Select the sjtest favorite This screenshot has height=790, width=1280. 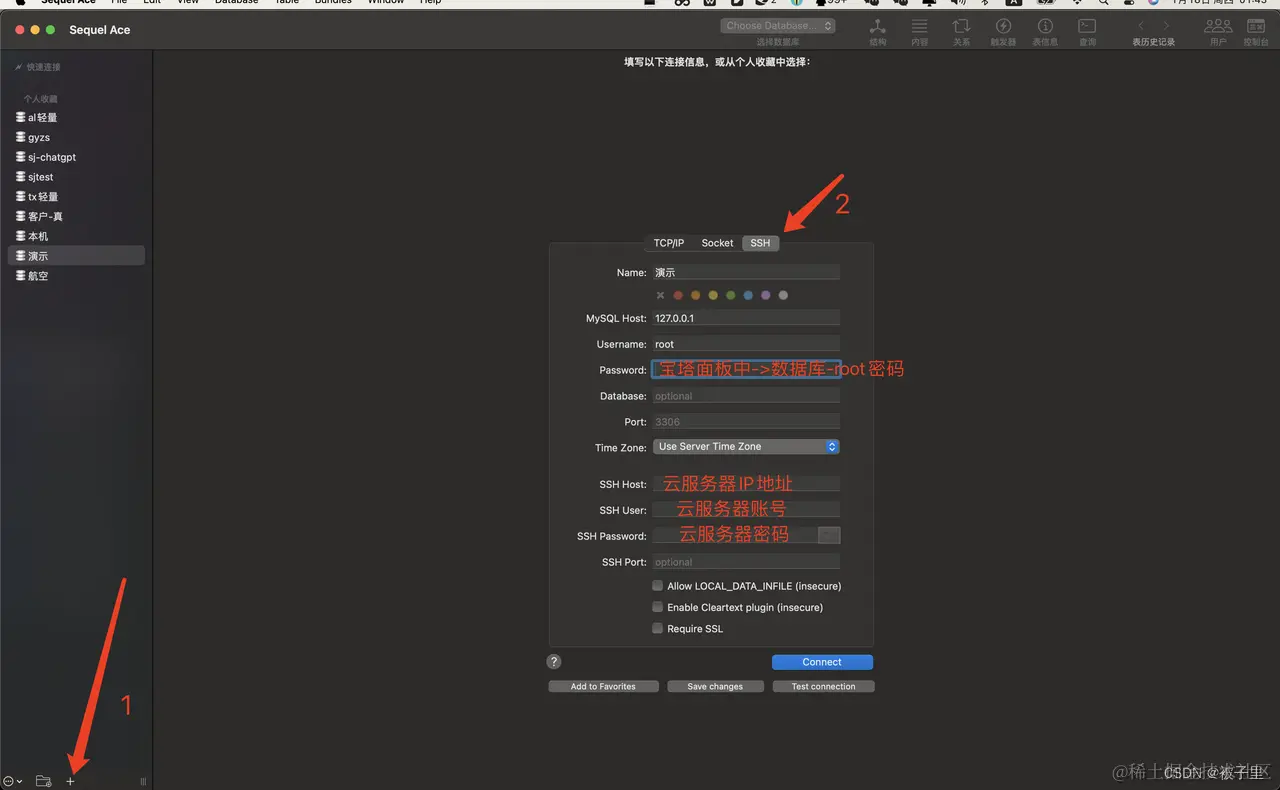tap(76, 177)
